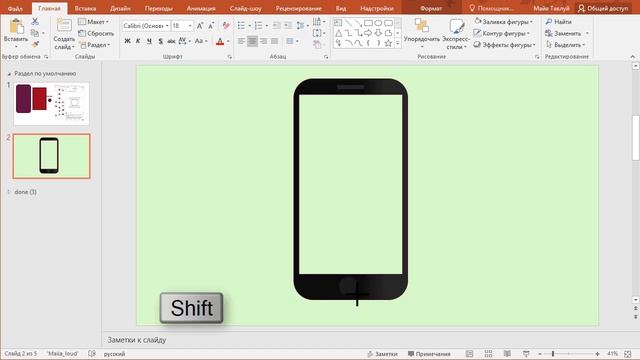
Task: Click the spell check icon in status bar
Action: pyautogui.click(x=92, y=354)
